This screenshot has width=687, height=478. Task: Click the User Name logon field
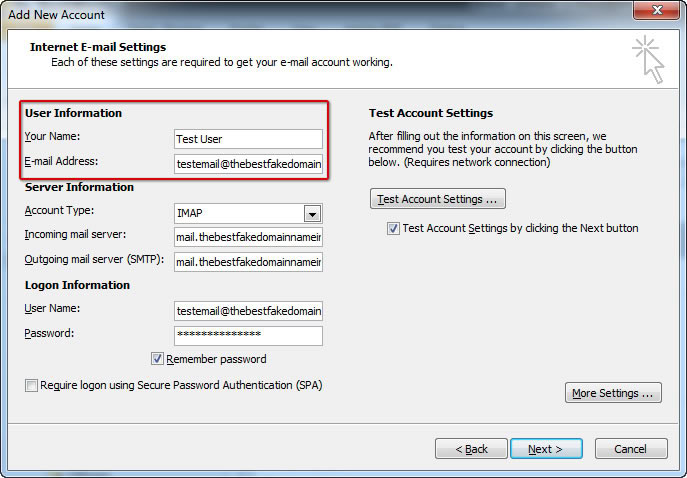coord(248,311)
